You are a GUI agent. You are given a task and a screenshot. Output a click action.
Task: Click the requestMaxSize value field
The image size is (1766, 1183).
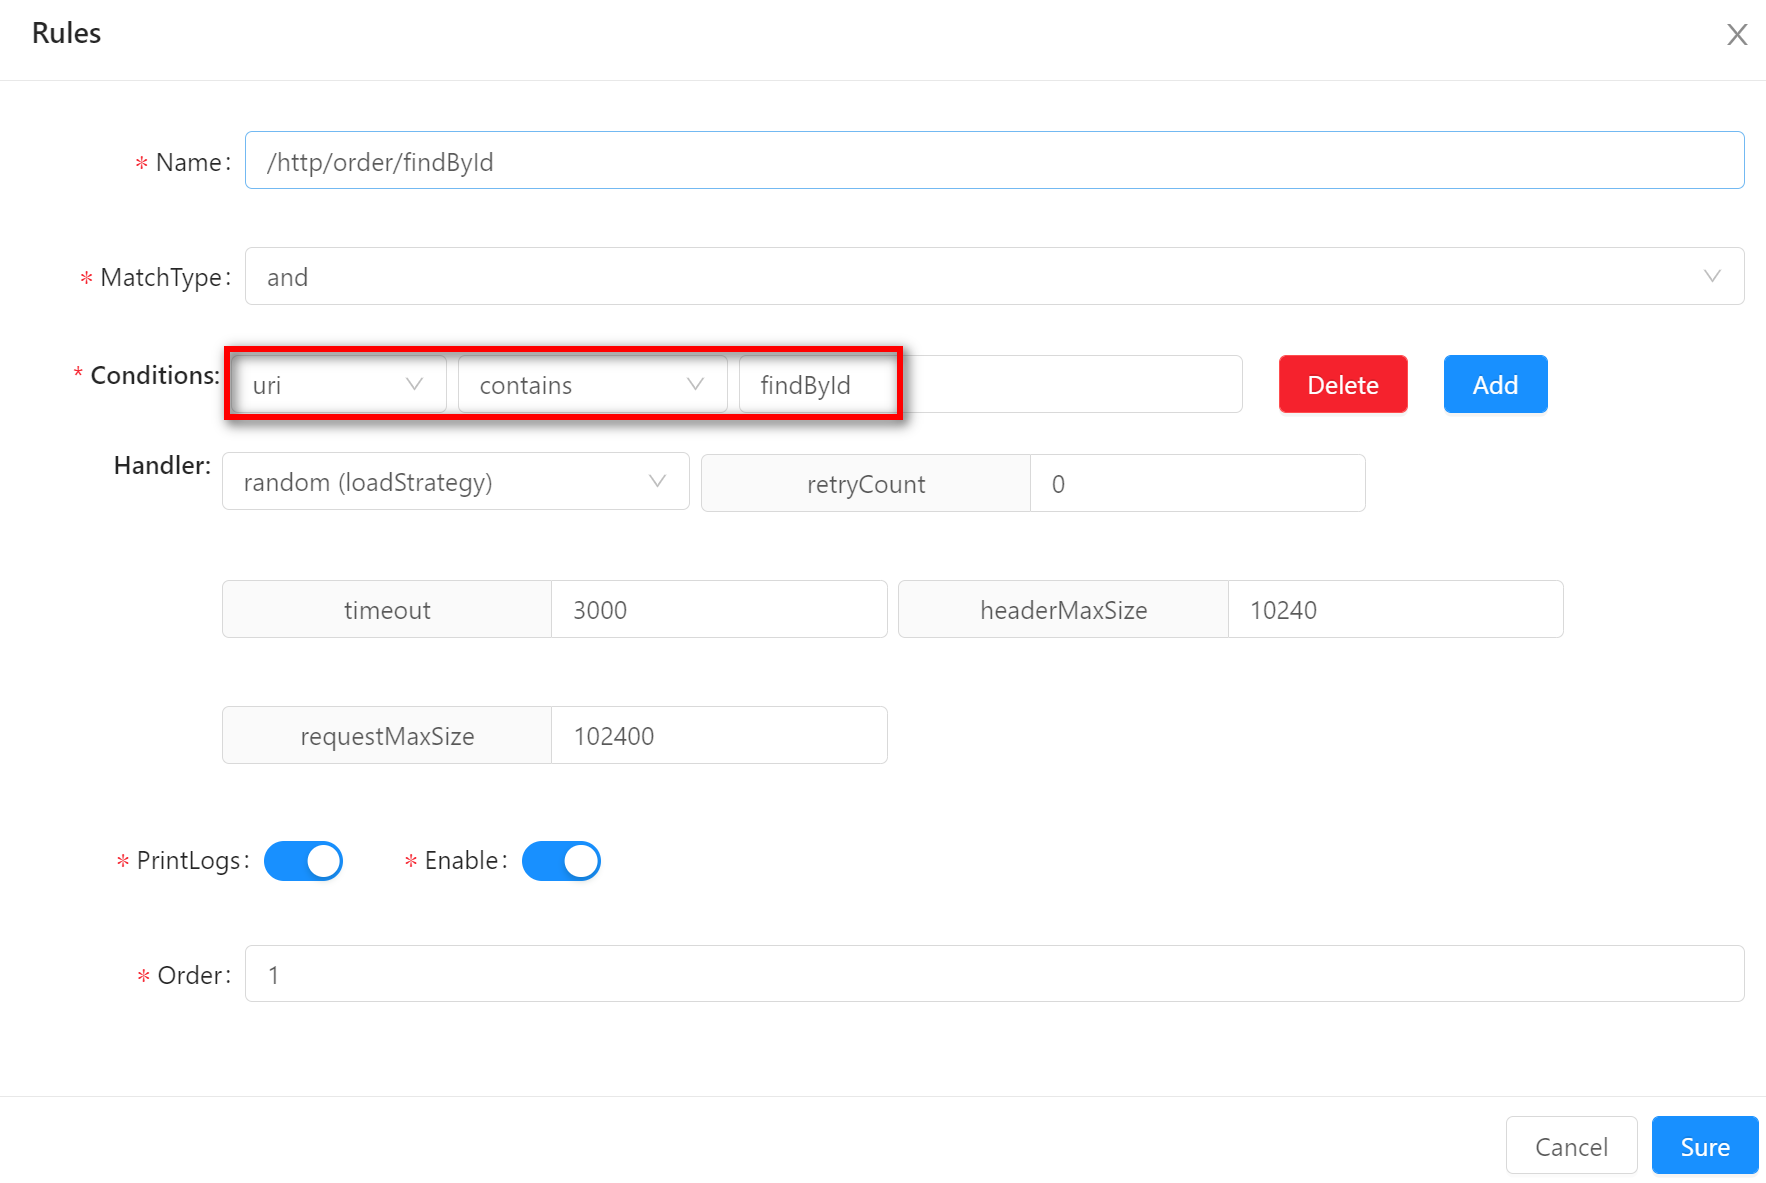coord(718,736)
